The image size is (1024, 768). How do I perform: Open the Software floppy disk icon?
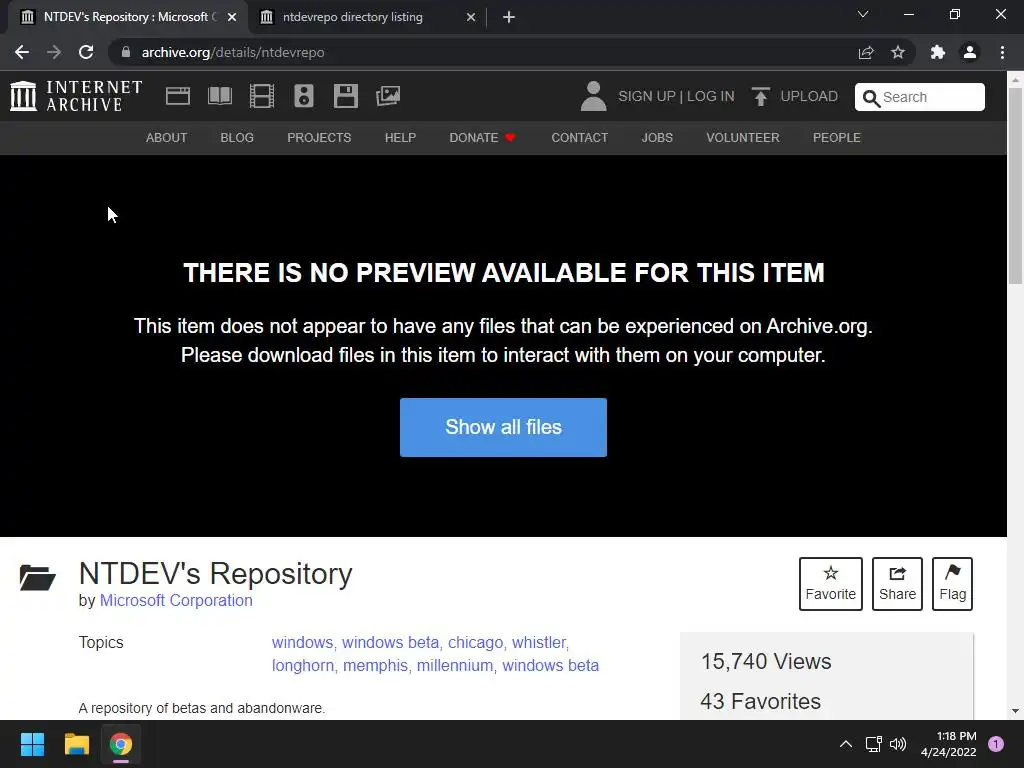(x=345, y=96)
